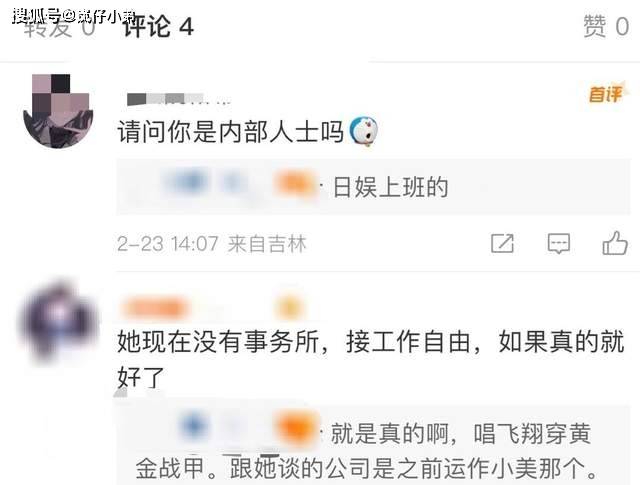Open the reply '日娱上班的'
Image resolution: width=640 pixels, height=485 pixels.
373,187
